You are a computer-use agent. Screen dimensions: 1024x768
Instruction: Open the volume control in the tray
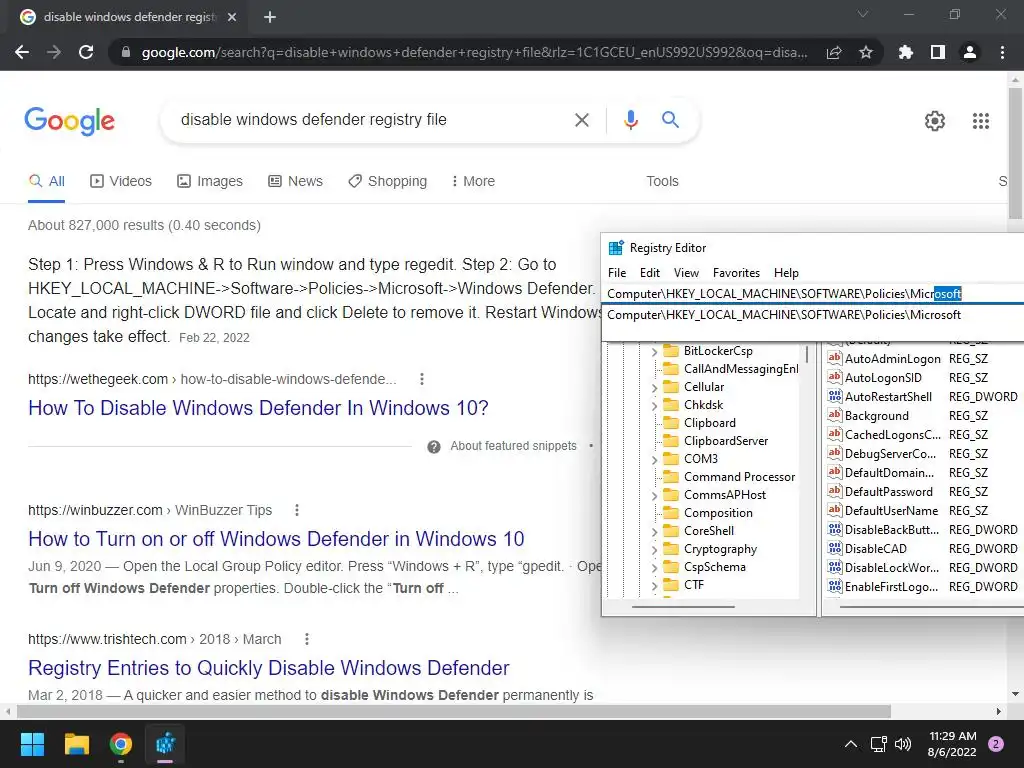tap(903, 744)
